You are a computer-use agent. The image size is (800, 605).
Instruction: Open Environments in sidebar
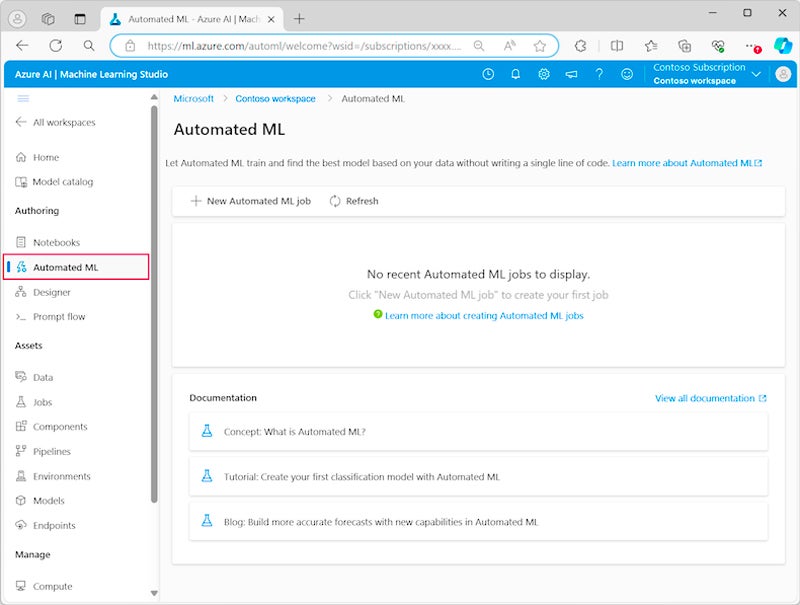point(53,476)
